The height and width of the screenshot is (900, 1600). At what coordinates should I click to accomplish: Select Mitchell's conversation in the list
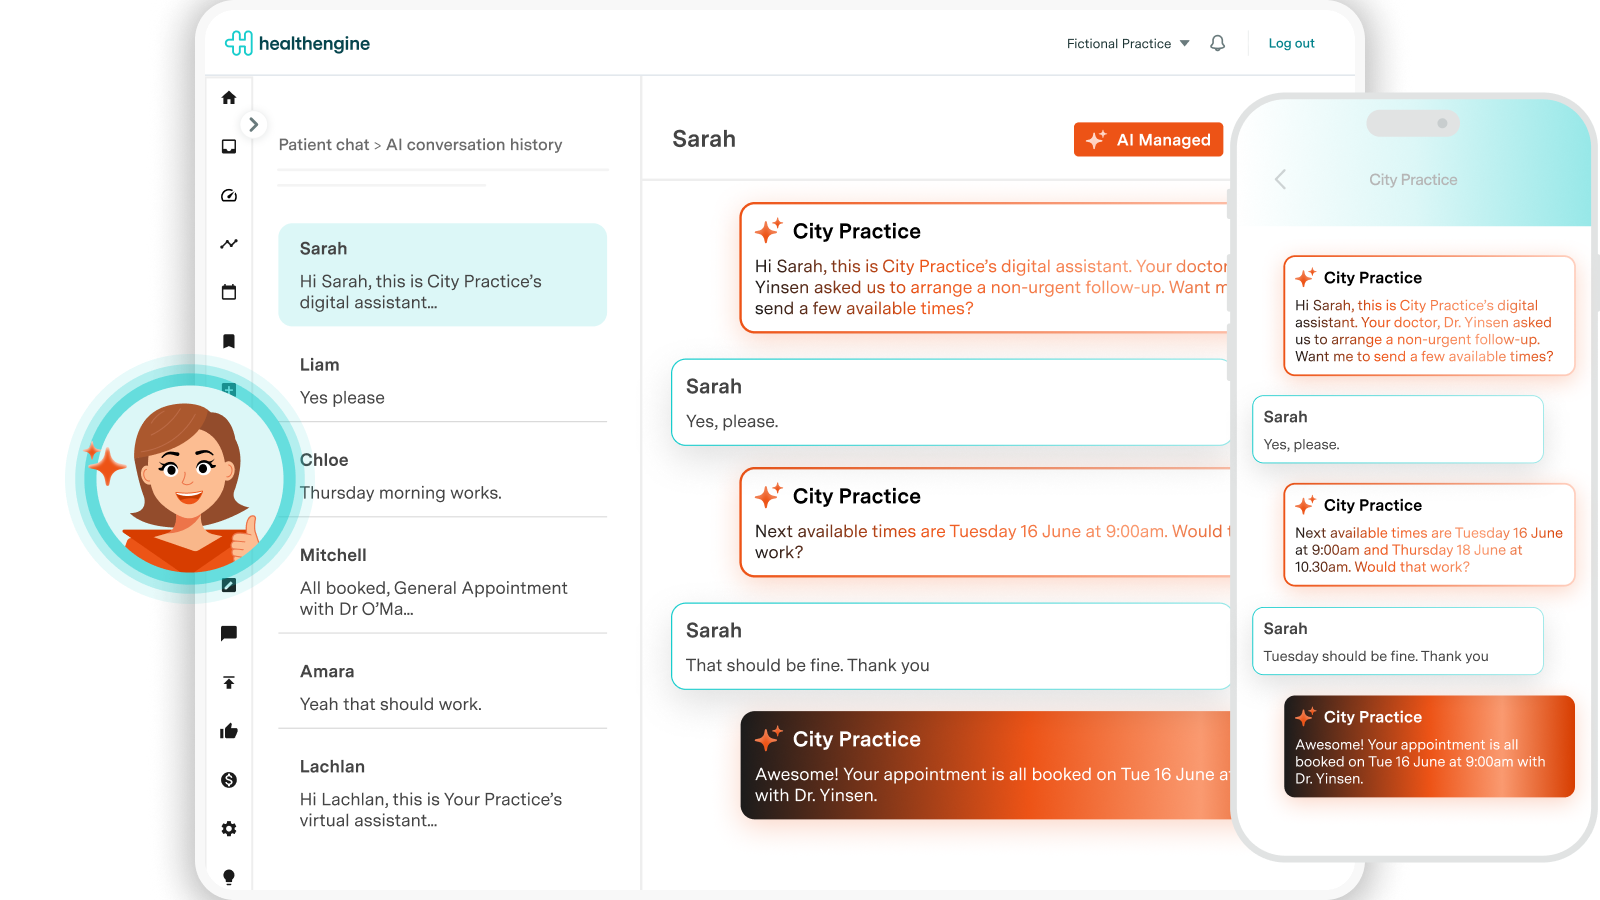[x=443, y=582]
